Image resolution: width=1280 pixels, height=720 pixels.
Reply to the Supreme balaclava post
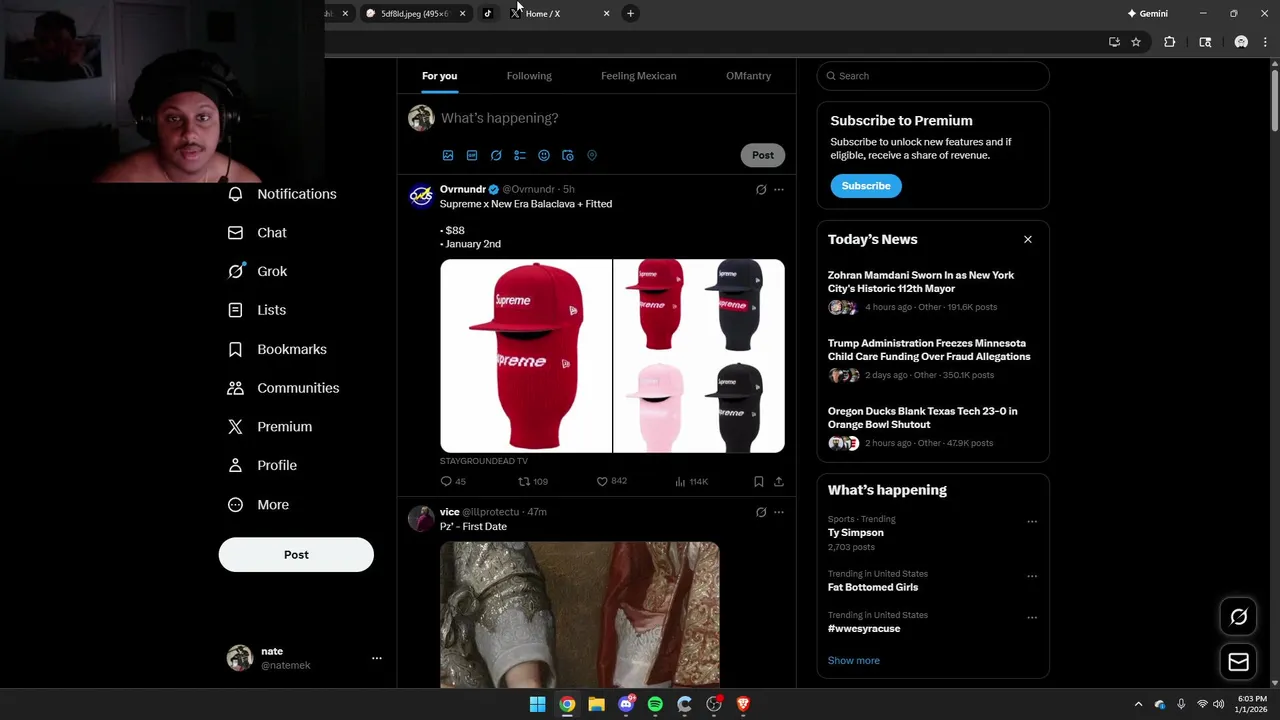coord(453,481)
